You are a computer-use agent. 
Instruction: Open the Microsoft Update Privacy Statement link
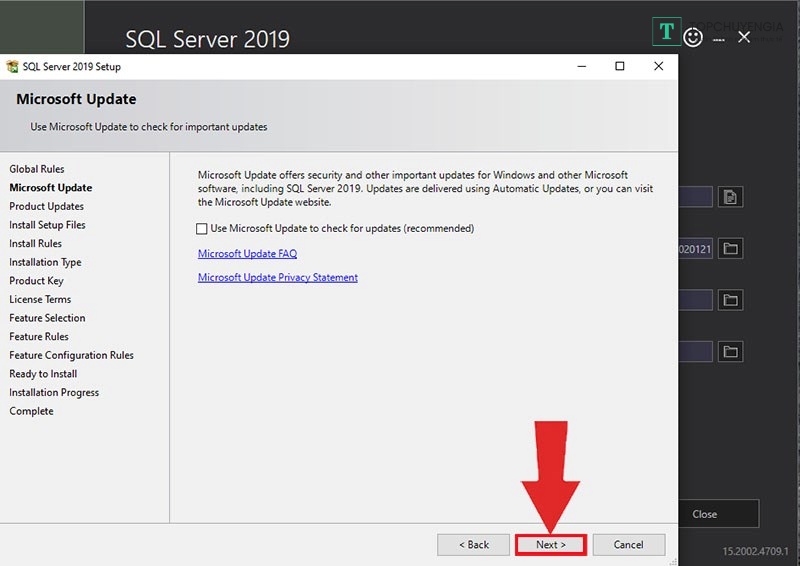coord(277,277)
